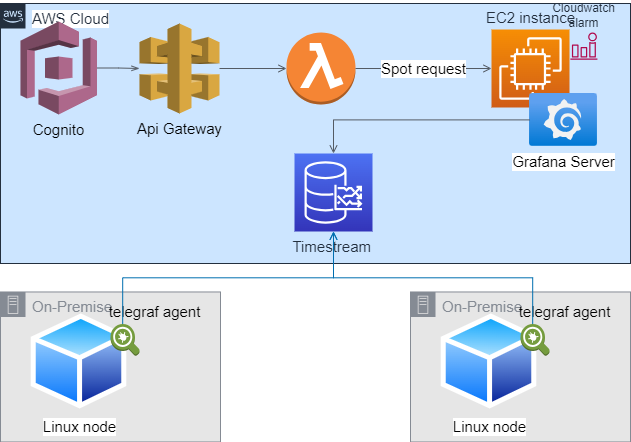Screen dimensions: 631x442
Task: Click the left On-Premise server icon
Action: click(x=14, y=306)
